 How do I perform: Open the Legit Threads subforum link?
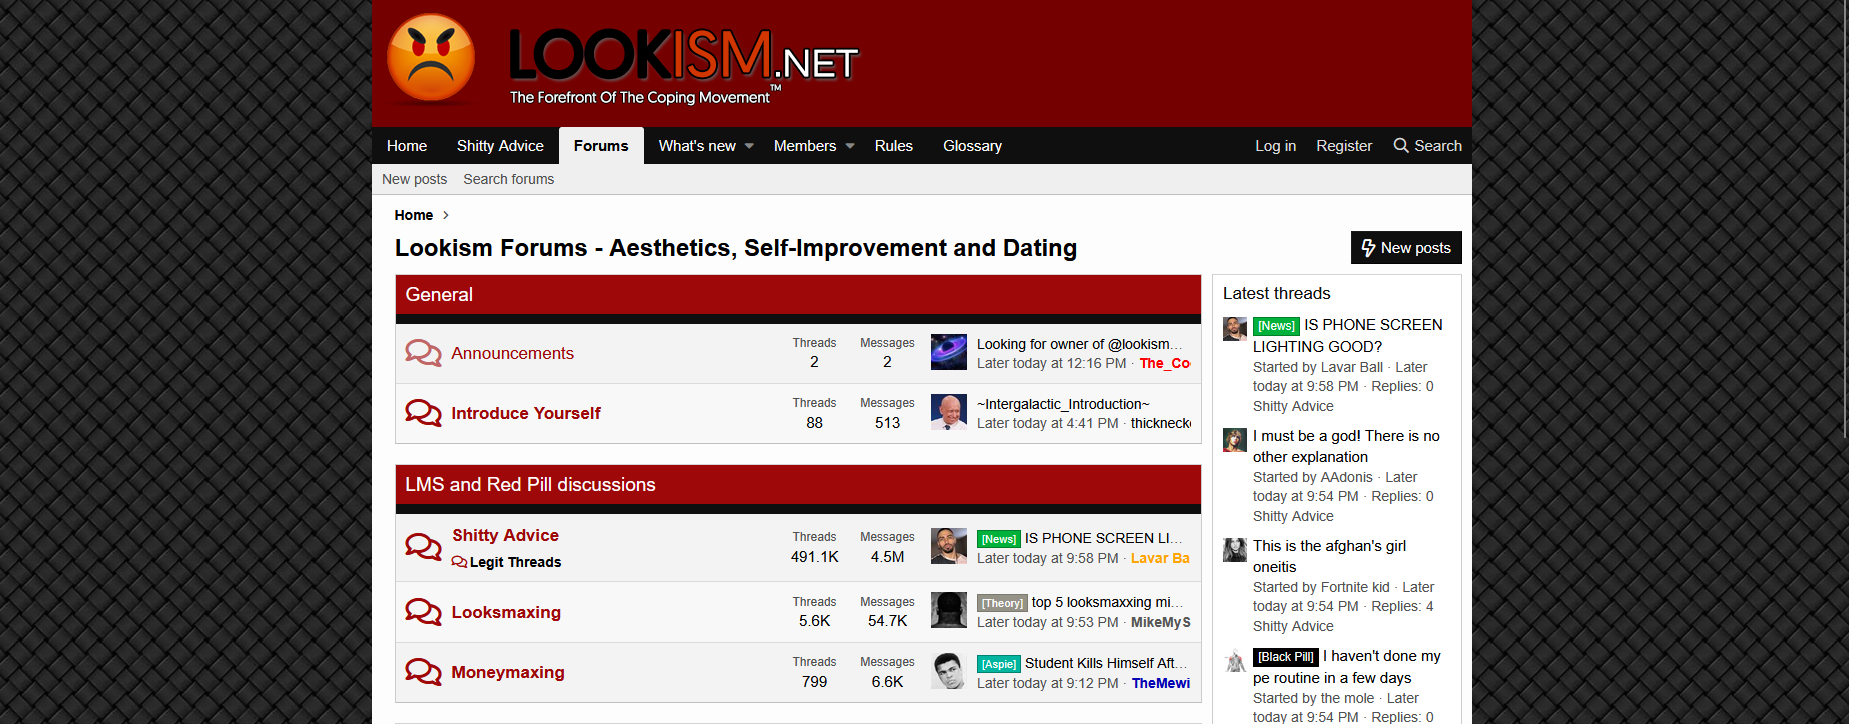coord(515,562)
